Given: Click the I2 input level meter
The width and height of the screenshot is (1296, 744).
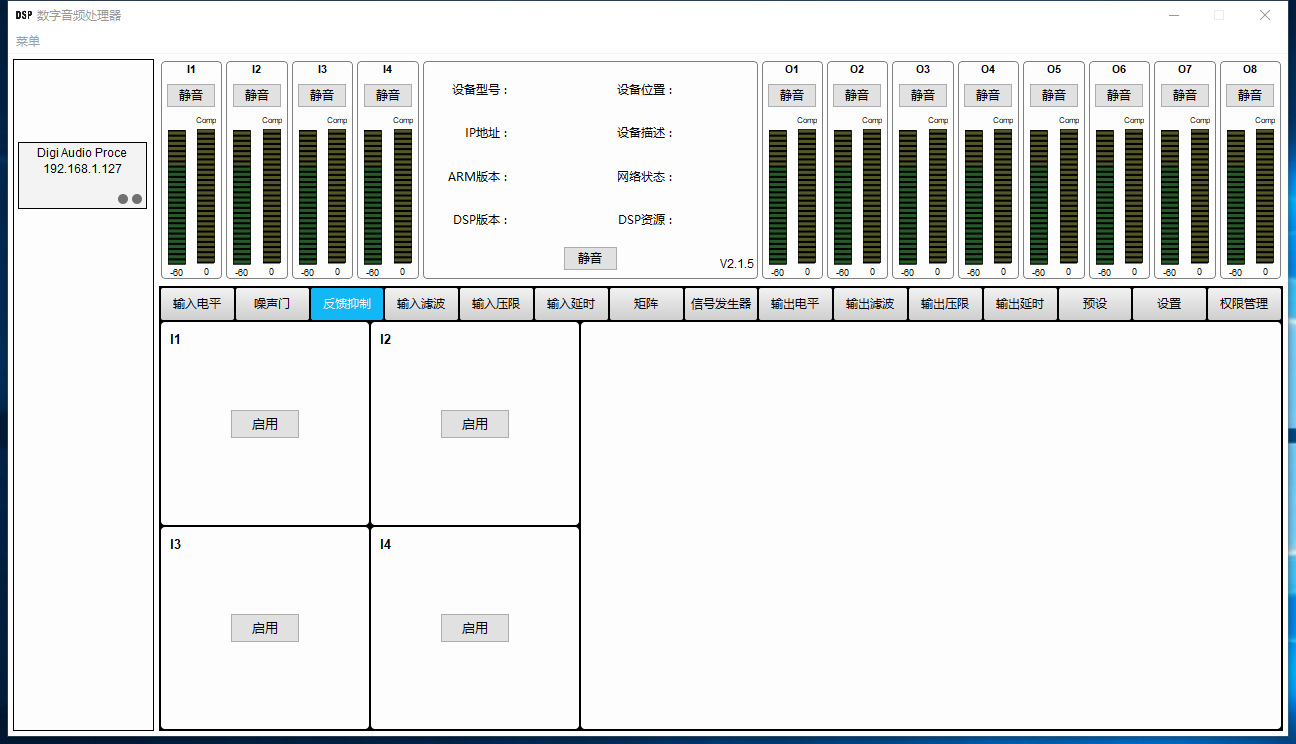Looking at the screenshot, I should pos(242,197).
